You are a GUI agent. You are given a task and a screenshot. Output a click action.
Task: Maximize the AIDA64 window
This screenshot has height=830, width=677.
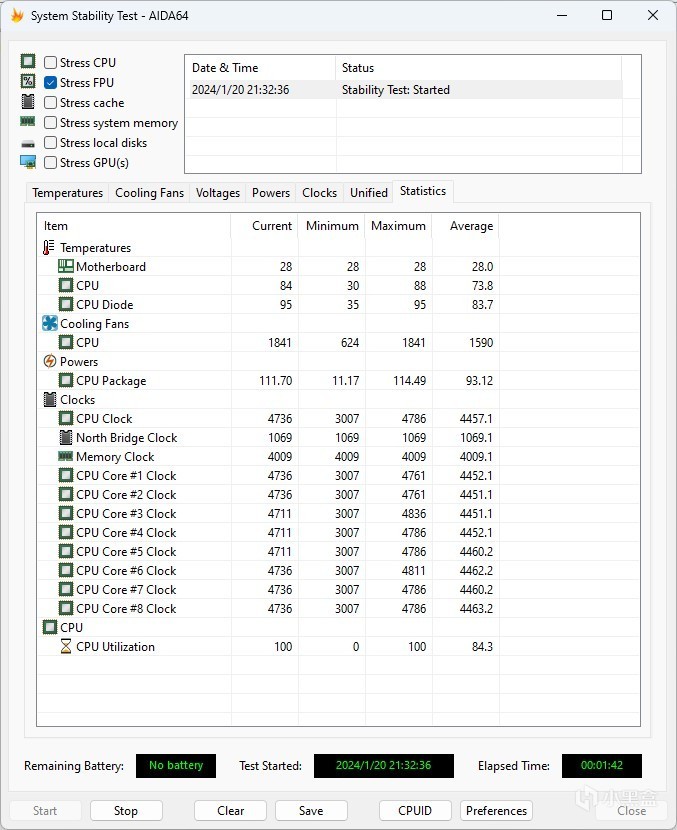[607, 15]
